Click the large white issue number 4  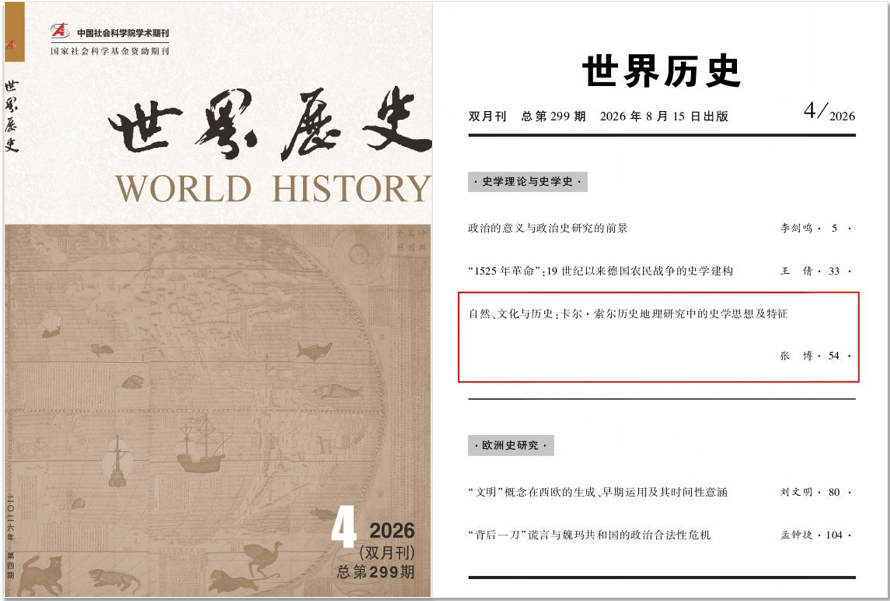coord(343,527)
